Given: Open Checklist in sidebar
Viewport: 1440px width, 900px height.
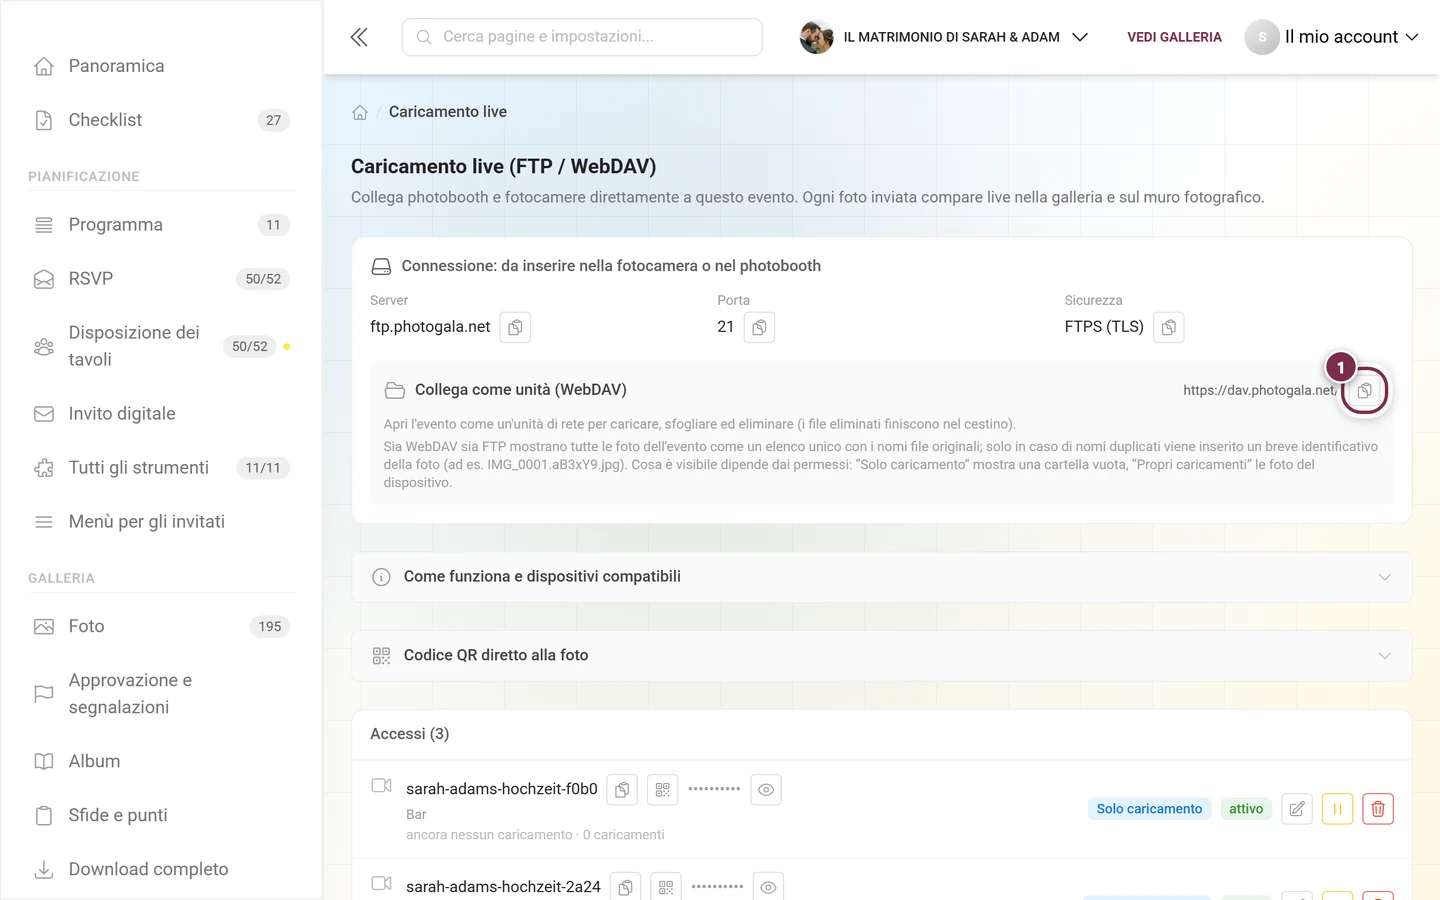Looking at the screenshot, I should pyautogui.click(x=161, y=120).
